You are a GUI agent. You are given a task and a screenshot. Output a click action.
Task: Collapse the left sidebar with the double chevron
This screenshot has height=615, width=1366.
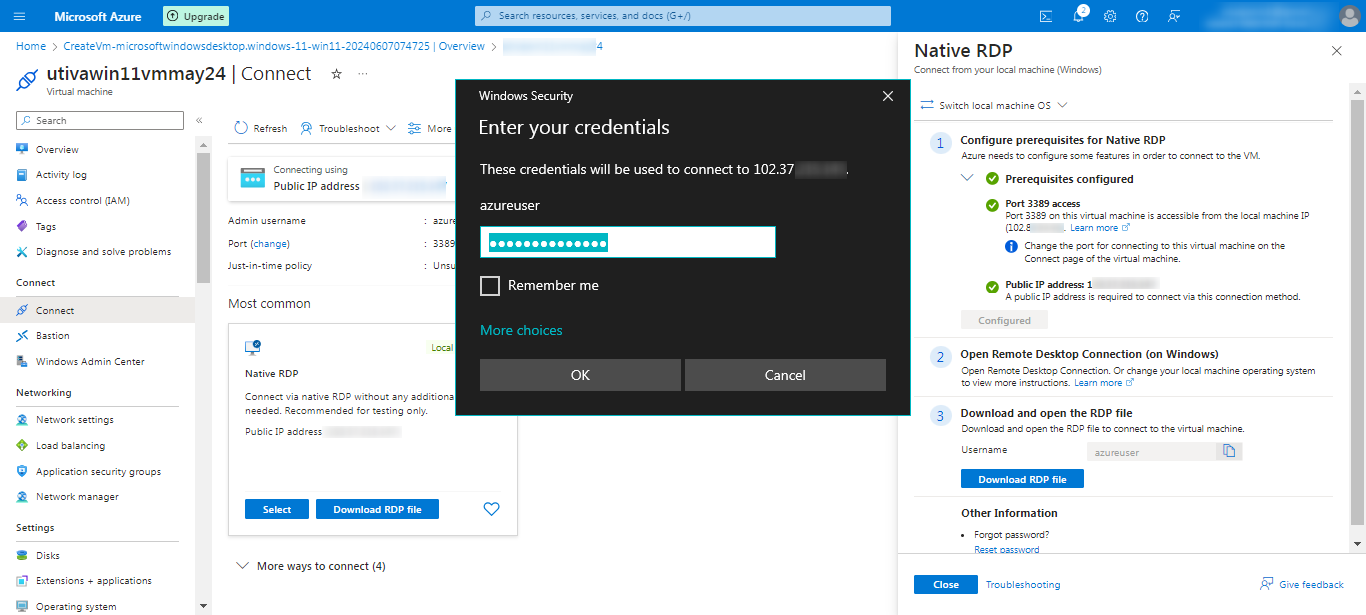(x=199, y=120)
